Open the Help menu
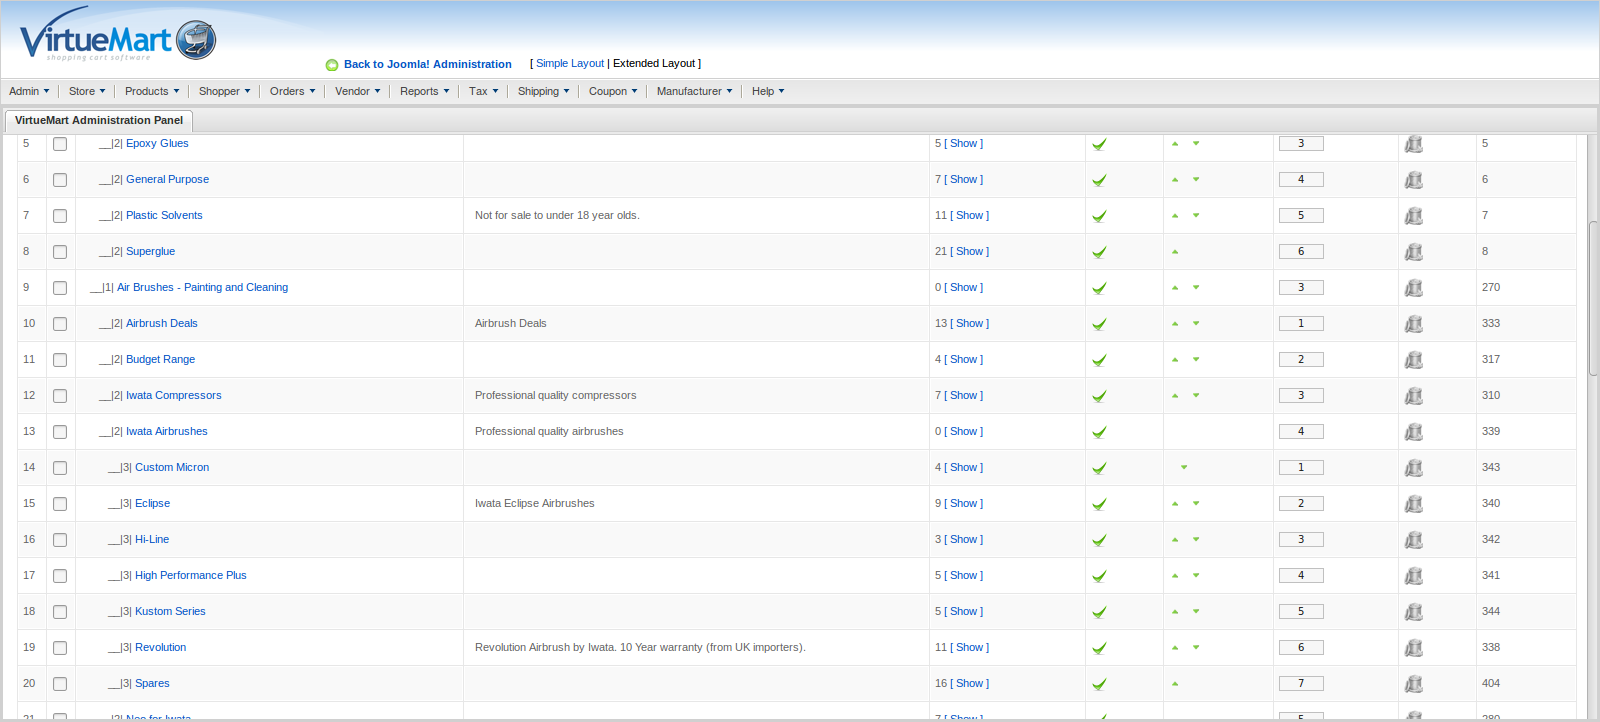The image size is (1600, 722). pyautogui.click(x=768, y=91)
